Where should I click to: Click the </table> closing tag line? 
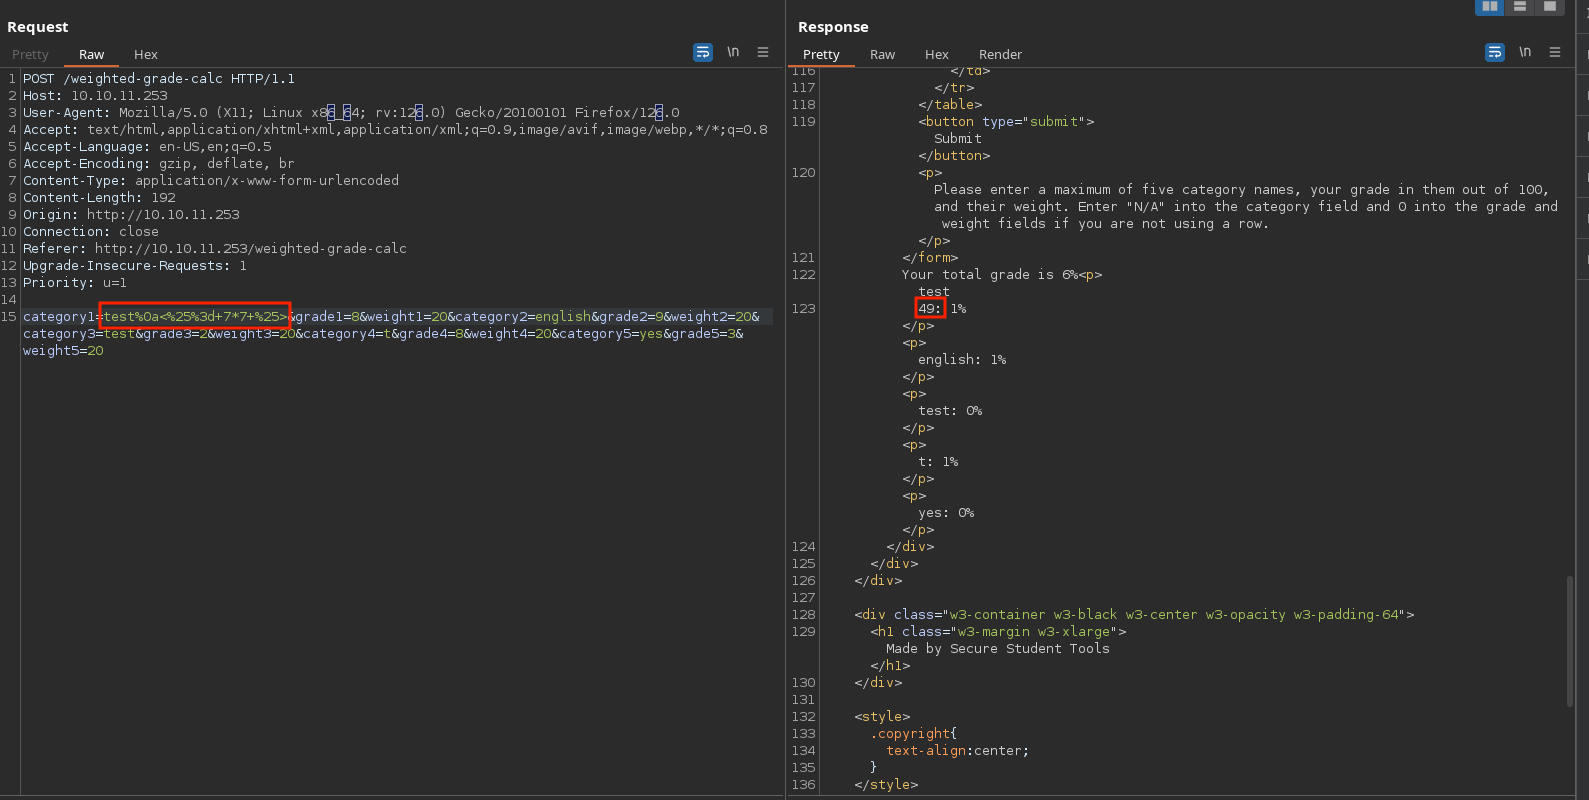click(x=950, y=104)
